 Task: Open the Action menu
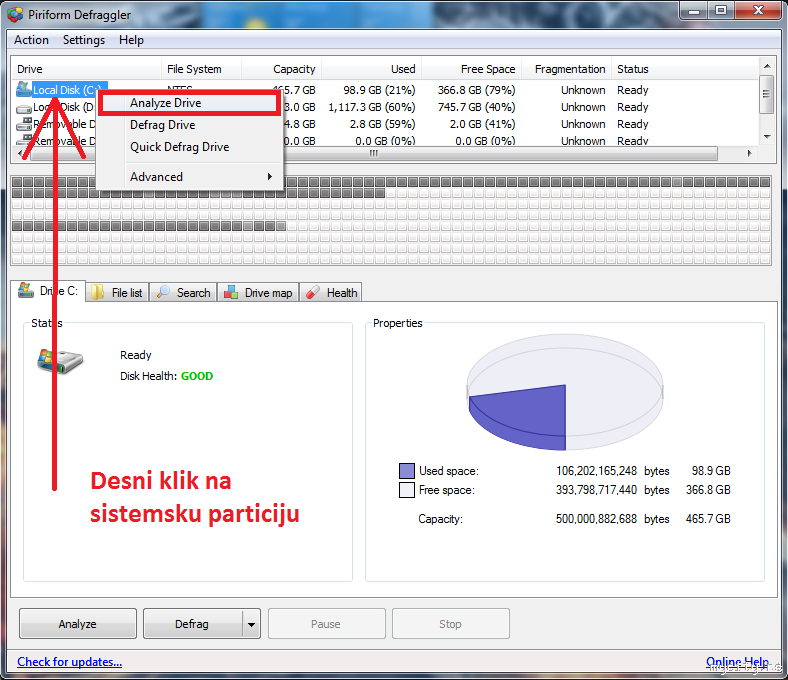click(x=31, y=40)
